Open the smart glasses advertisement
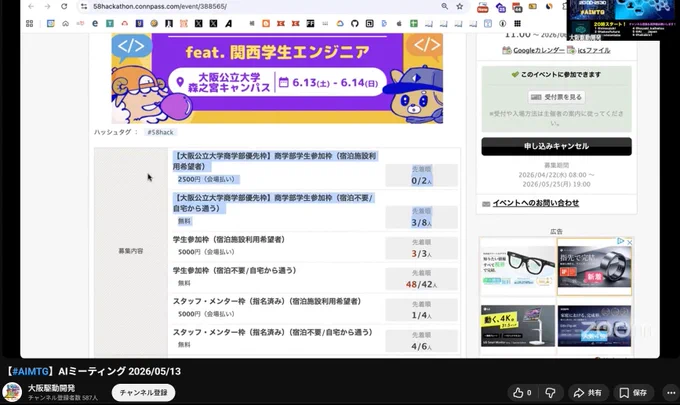Screen dimensions: 680x405 coord(518,267)
